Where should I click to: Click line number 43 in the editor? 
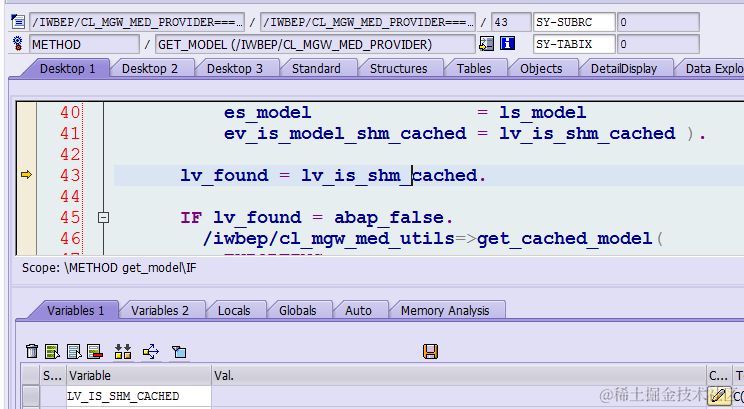click(70, 175)
